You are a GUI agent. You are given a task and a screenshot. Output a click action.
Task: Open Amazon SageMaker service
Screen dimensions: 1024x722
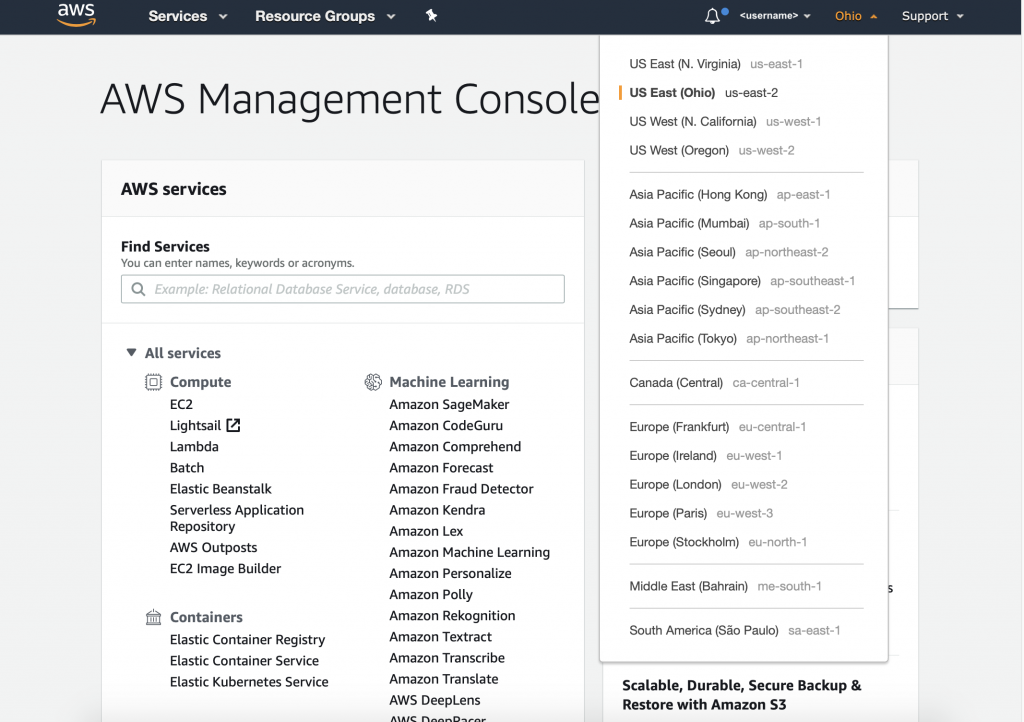[449, 404]
